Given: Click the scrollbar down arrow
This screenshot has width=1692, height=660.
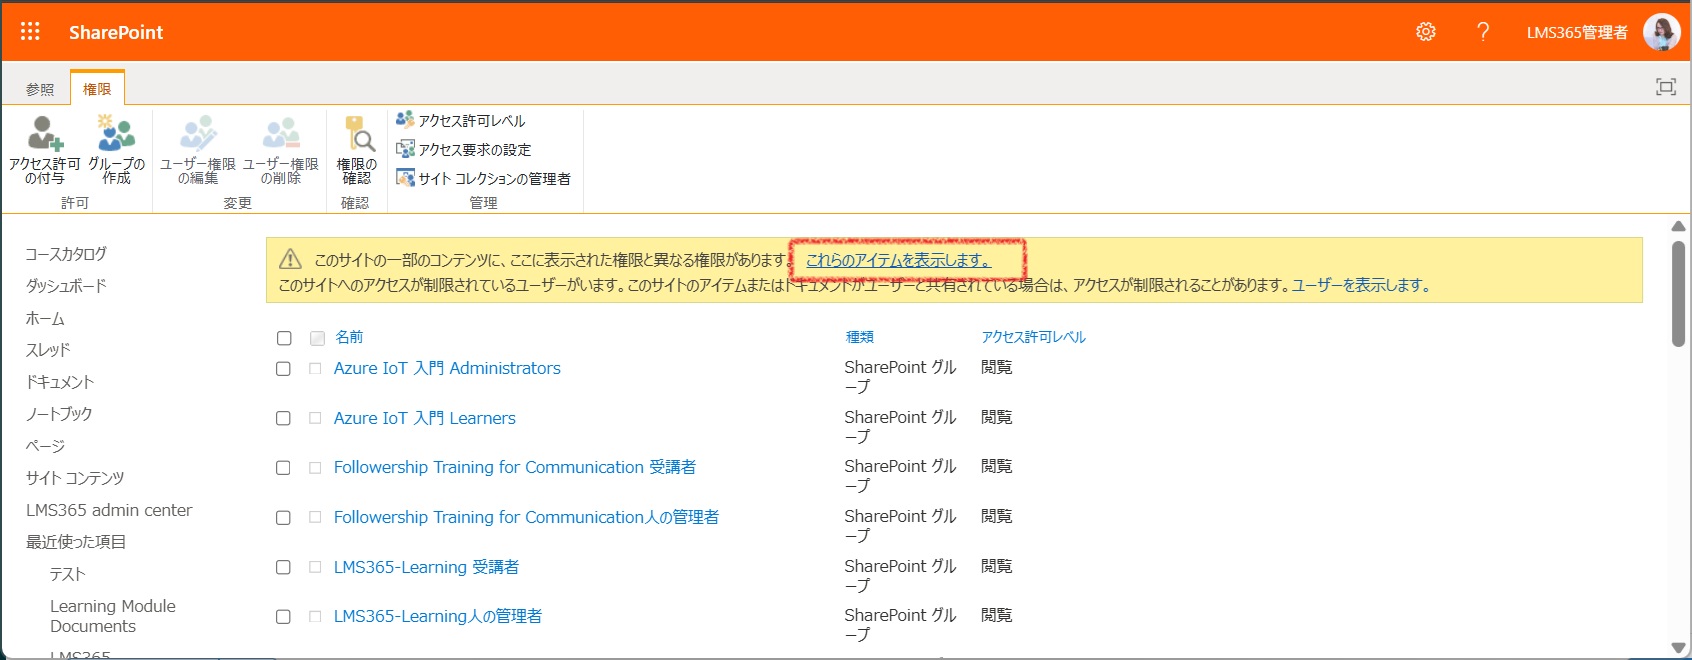Looking at the screenshot, I should pyautogui.click(x=1678, y=648).
